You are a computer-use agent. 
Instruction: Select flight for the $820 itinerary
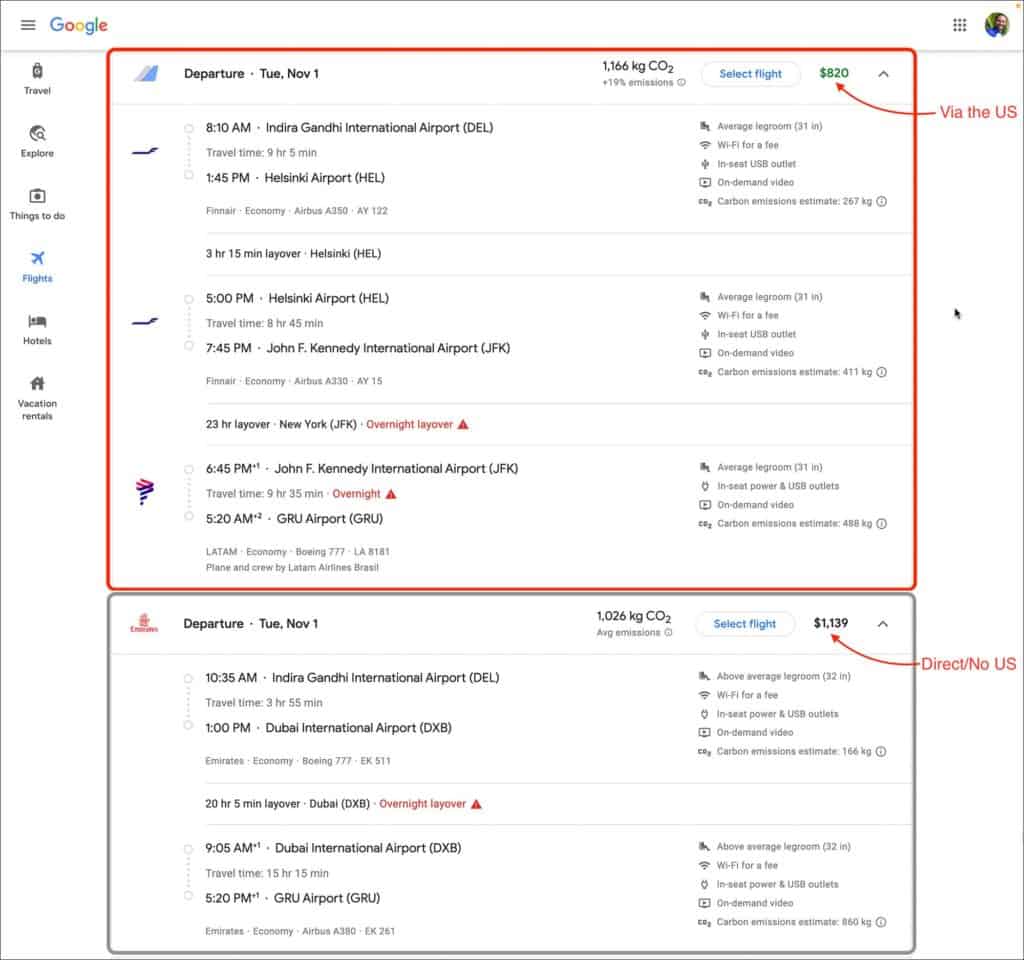coord(750,74)
